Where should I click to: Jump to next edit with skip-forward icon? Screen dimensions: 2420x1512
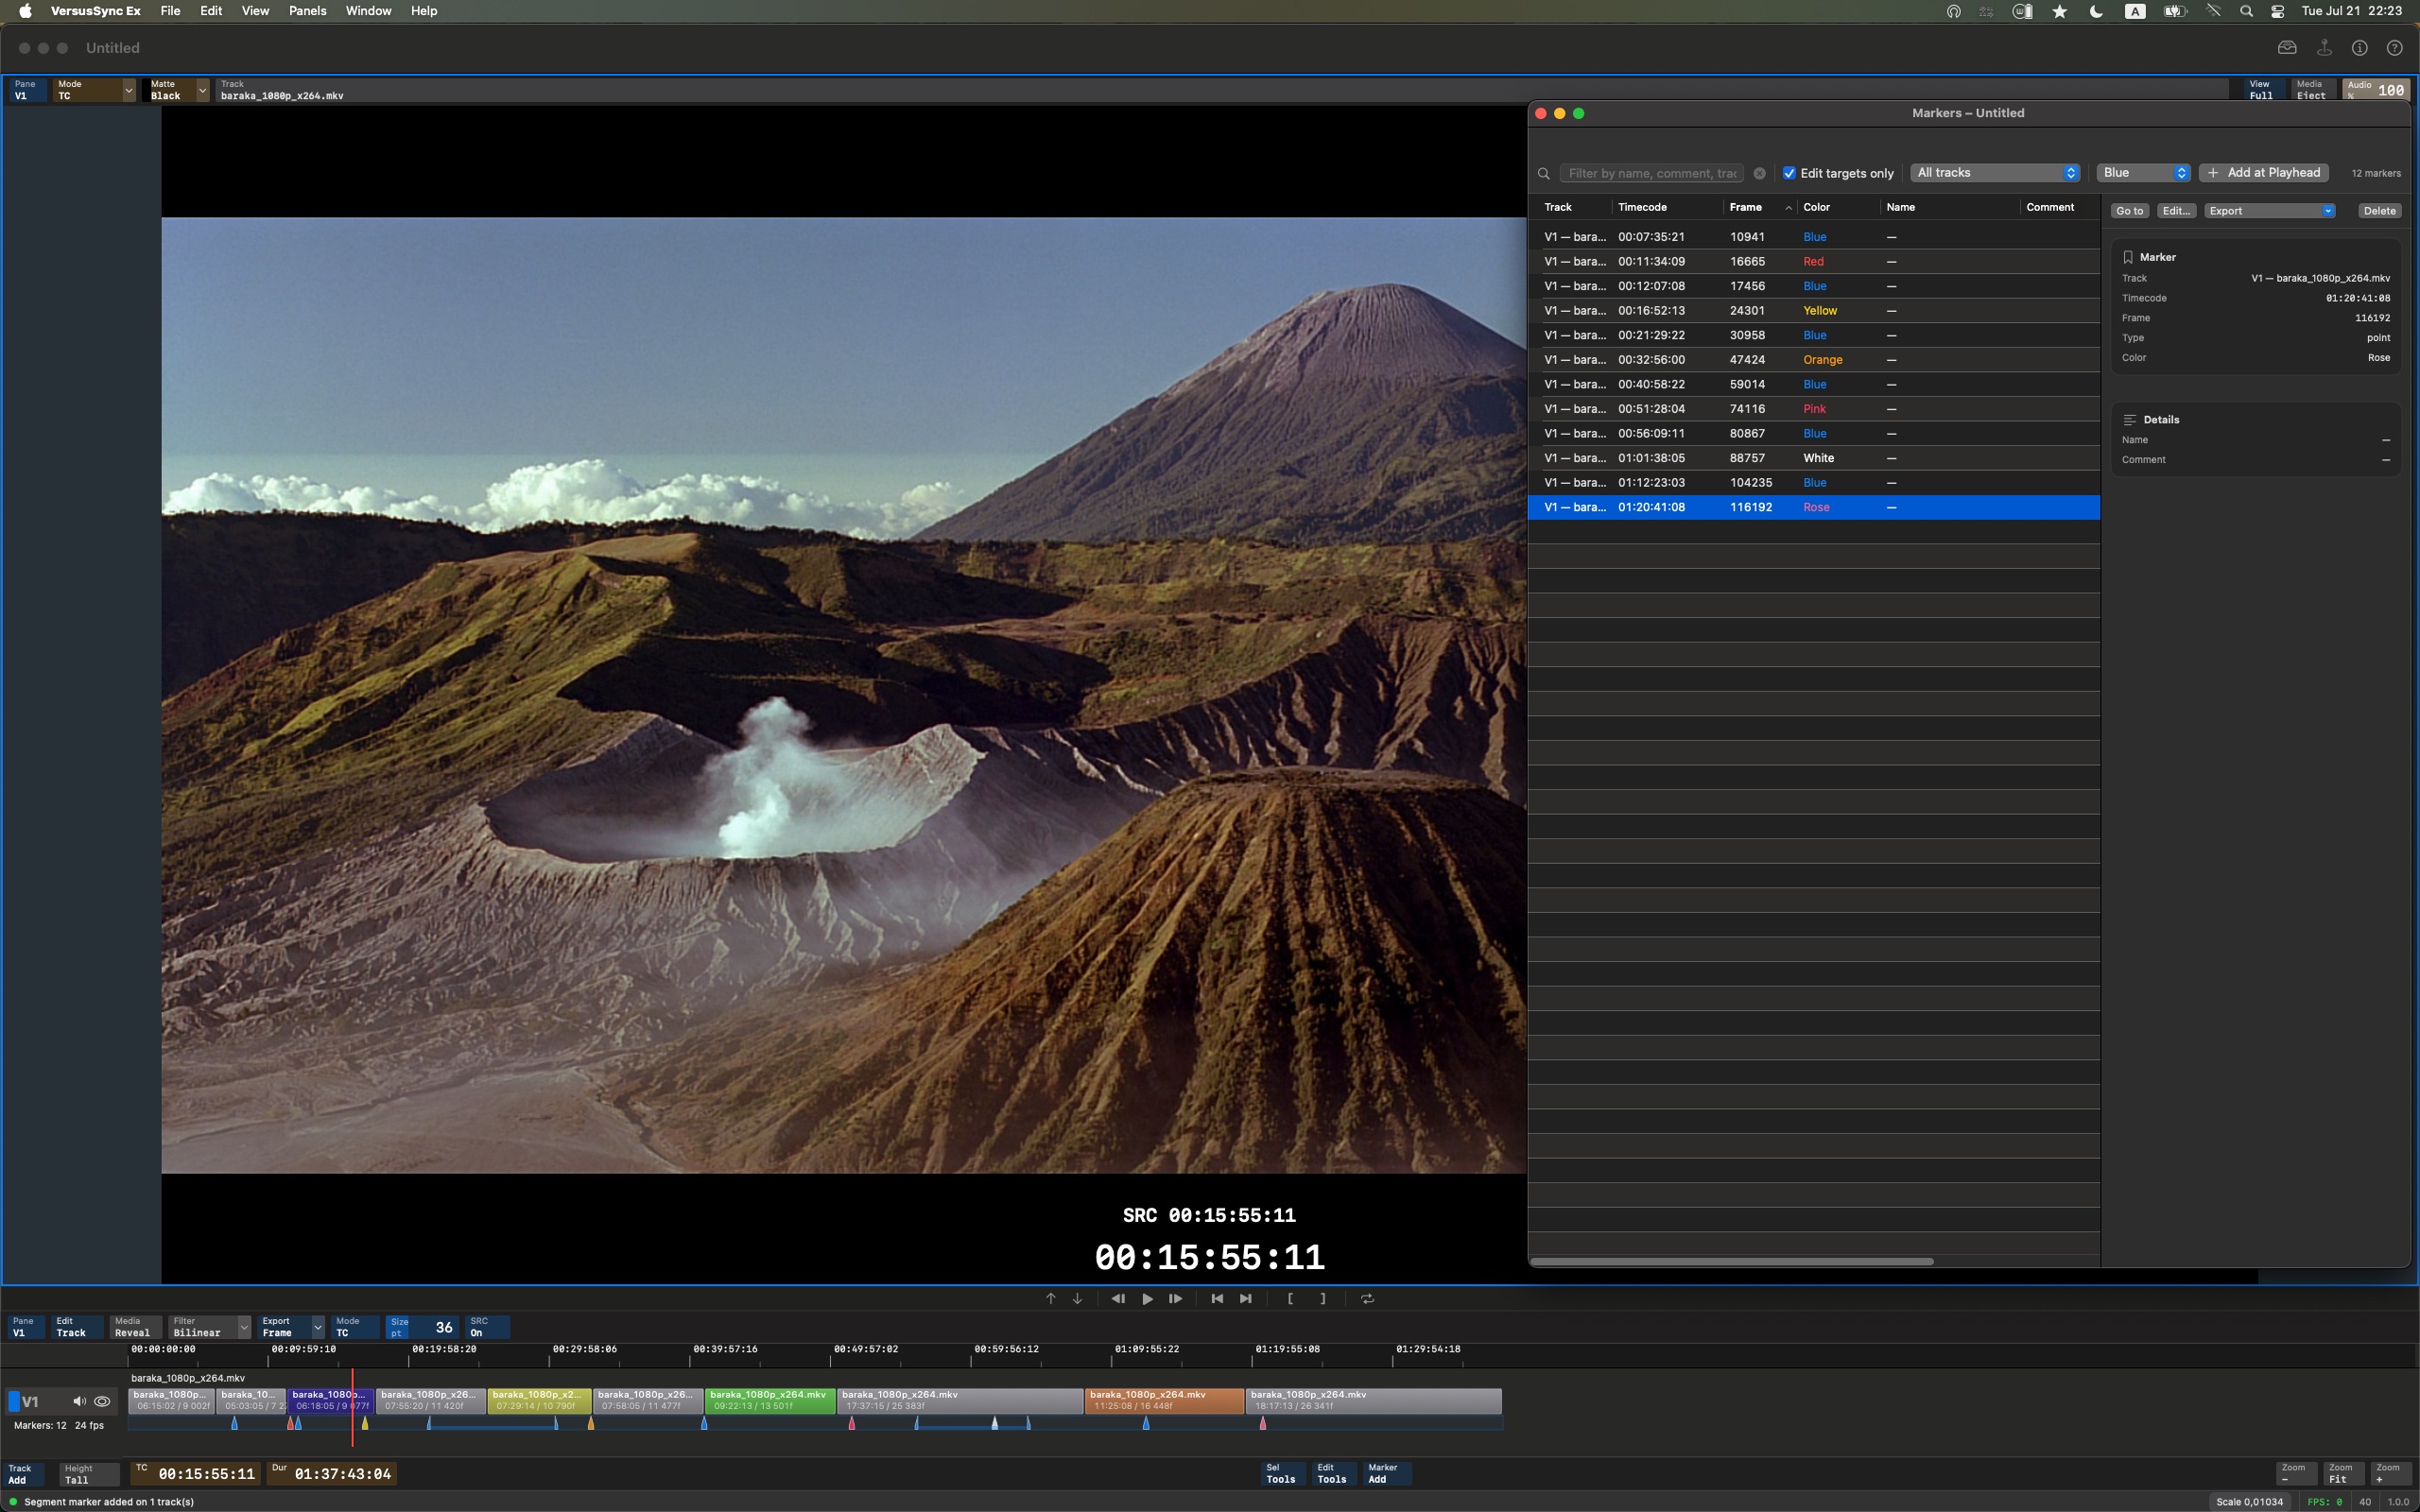[1246, 1298]
